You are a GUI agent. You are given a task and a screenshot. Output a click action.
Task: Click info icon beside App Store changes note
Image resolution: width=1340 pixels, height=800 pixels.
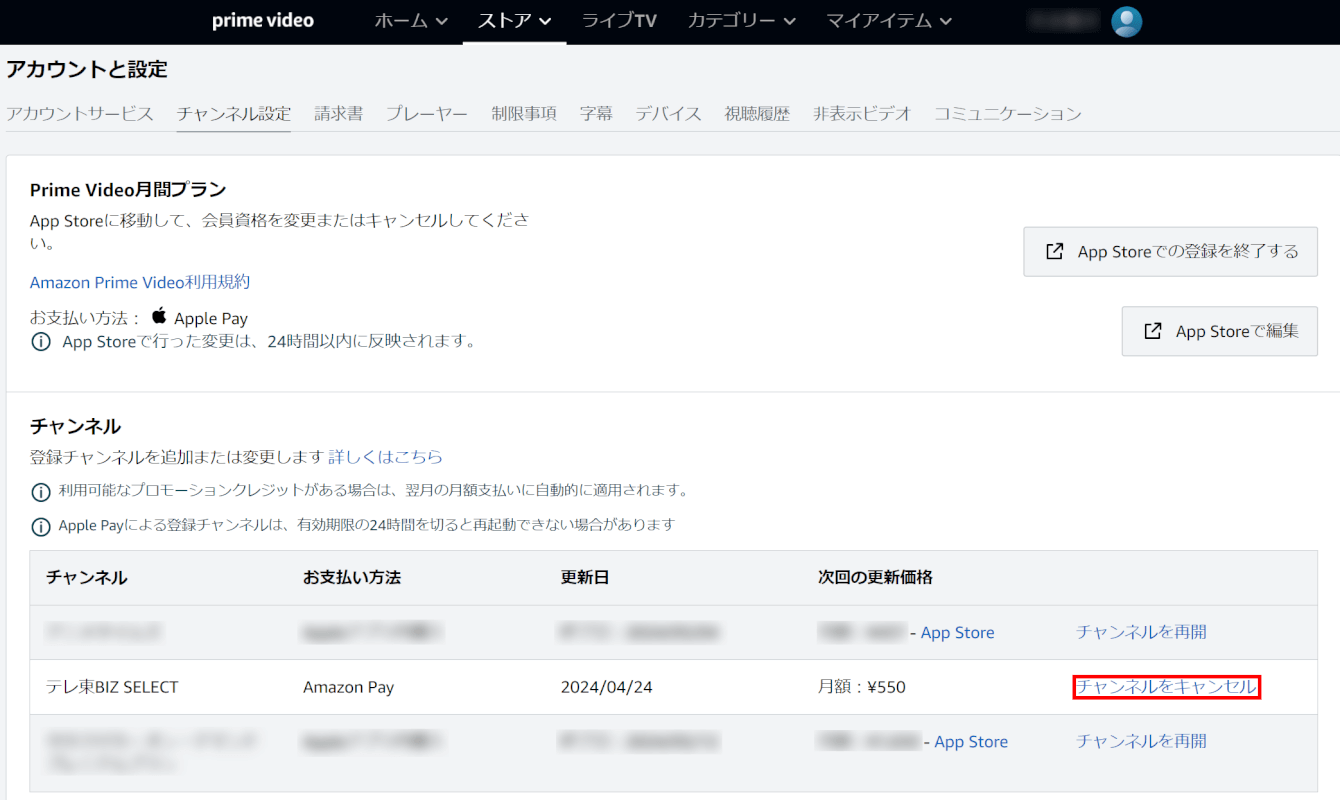click(x=41, y=342)
